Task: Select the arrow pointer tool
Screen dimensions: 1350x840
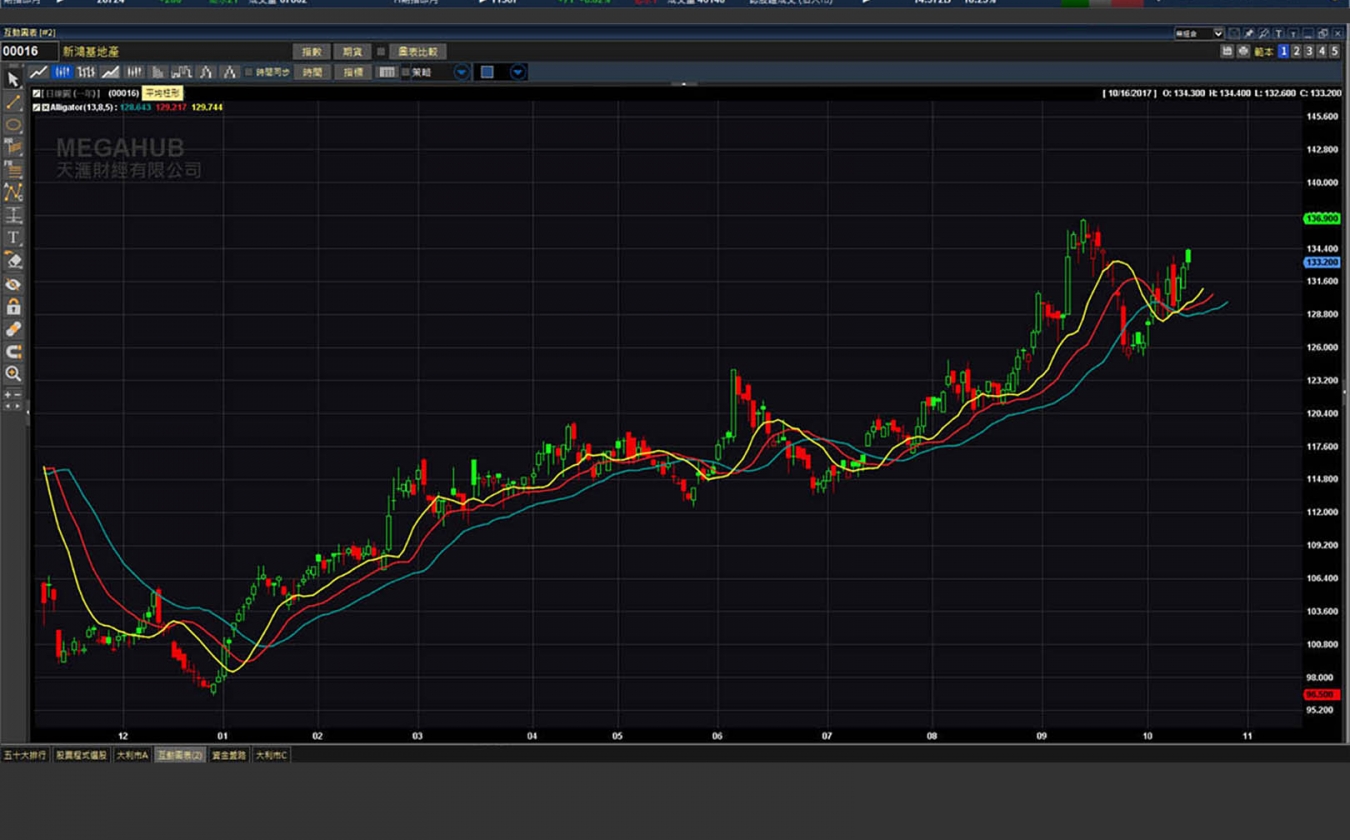Action: (x=13, y=79)
